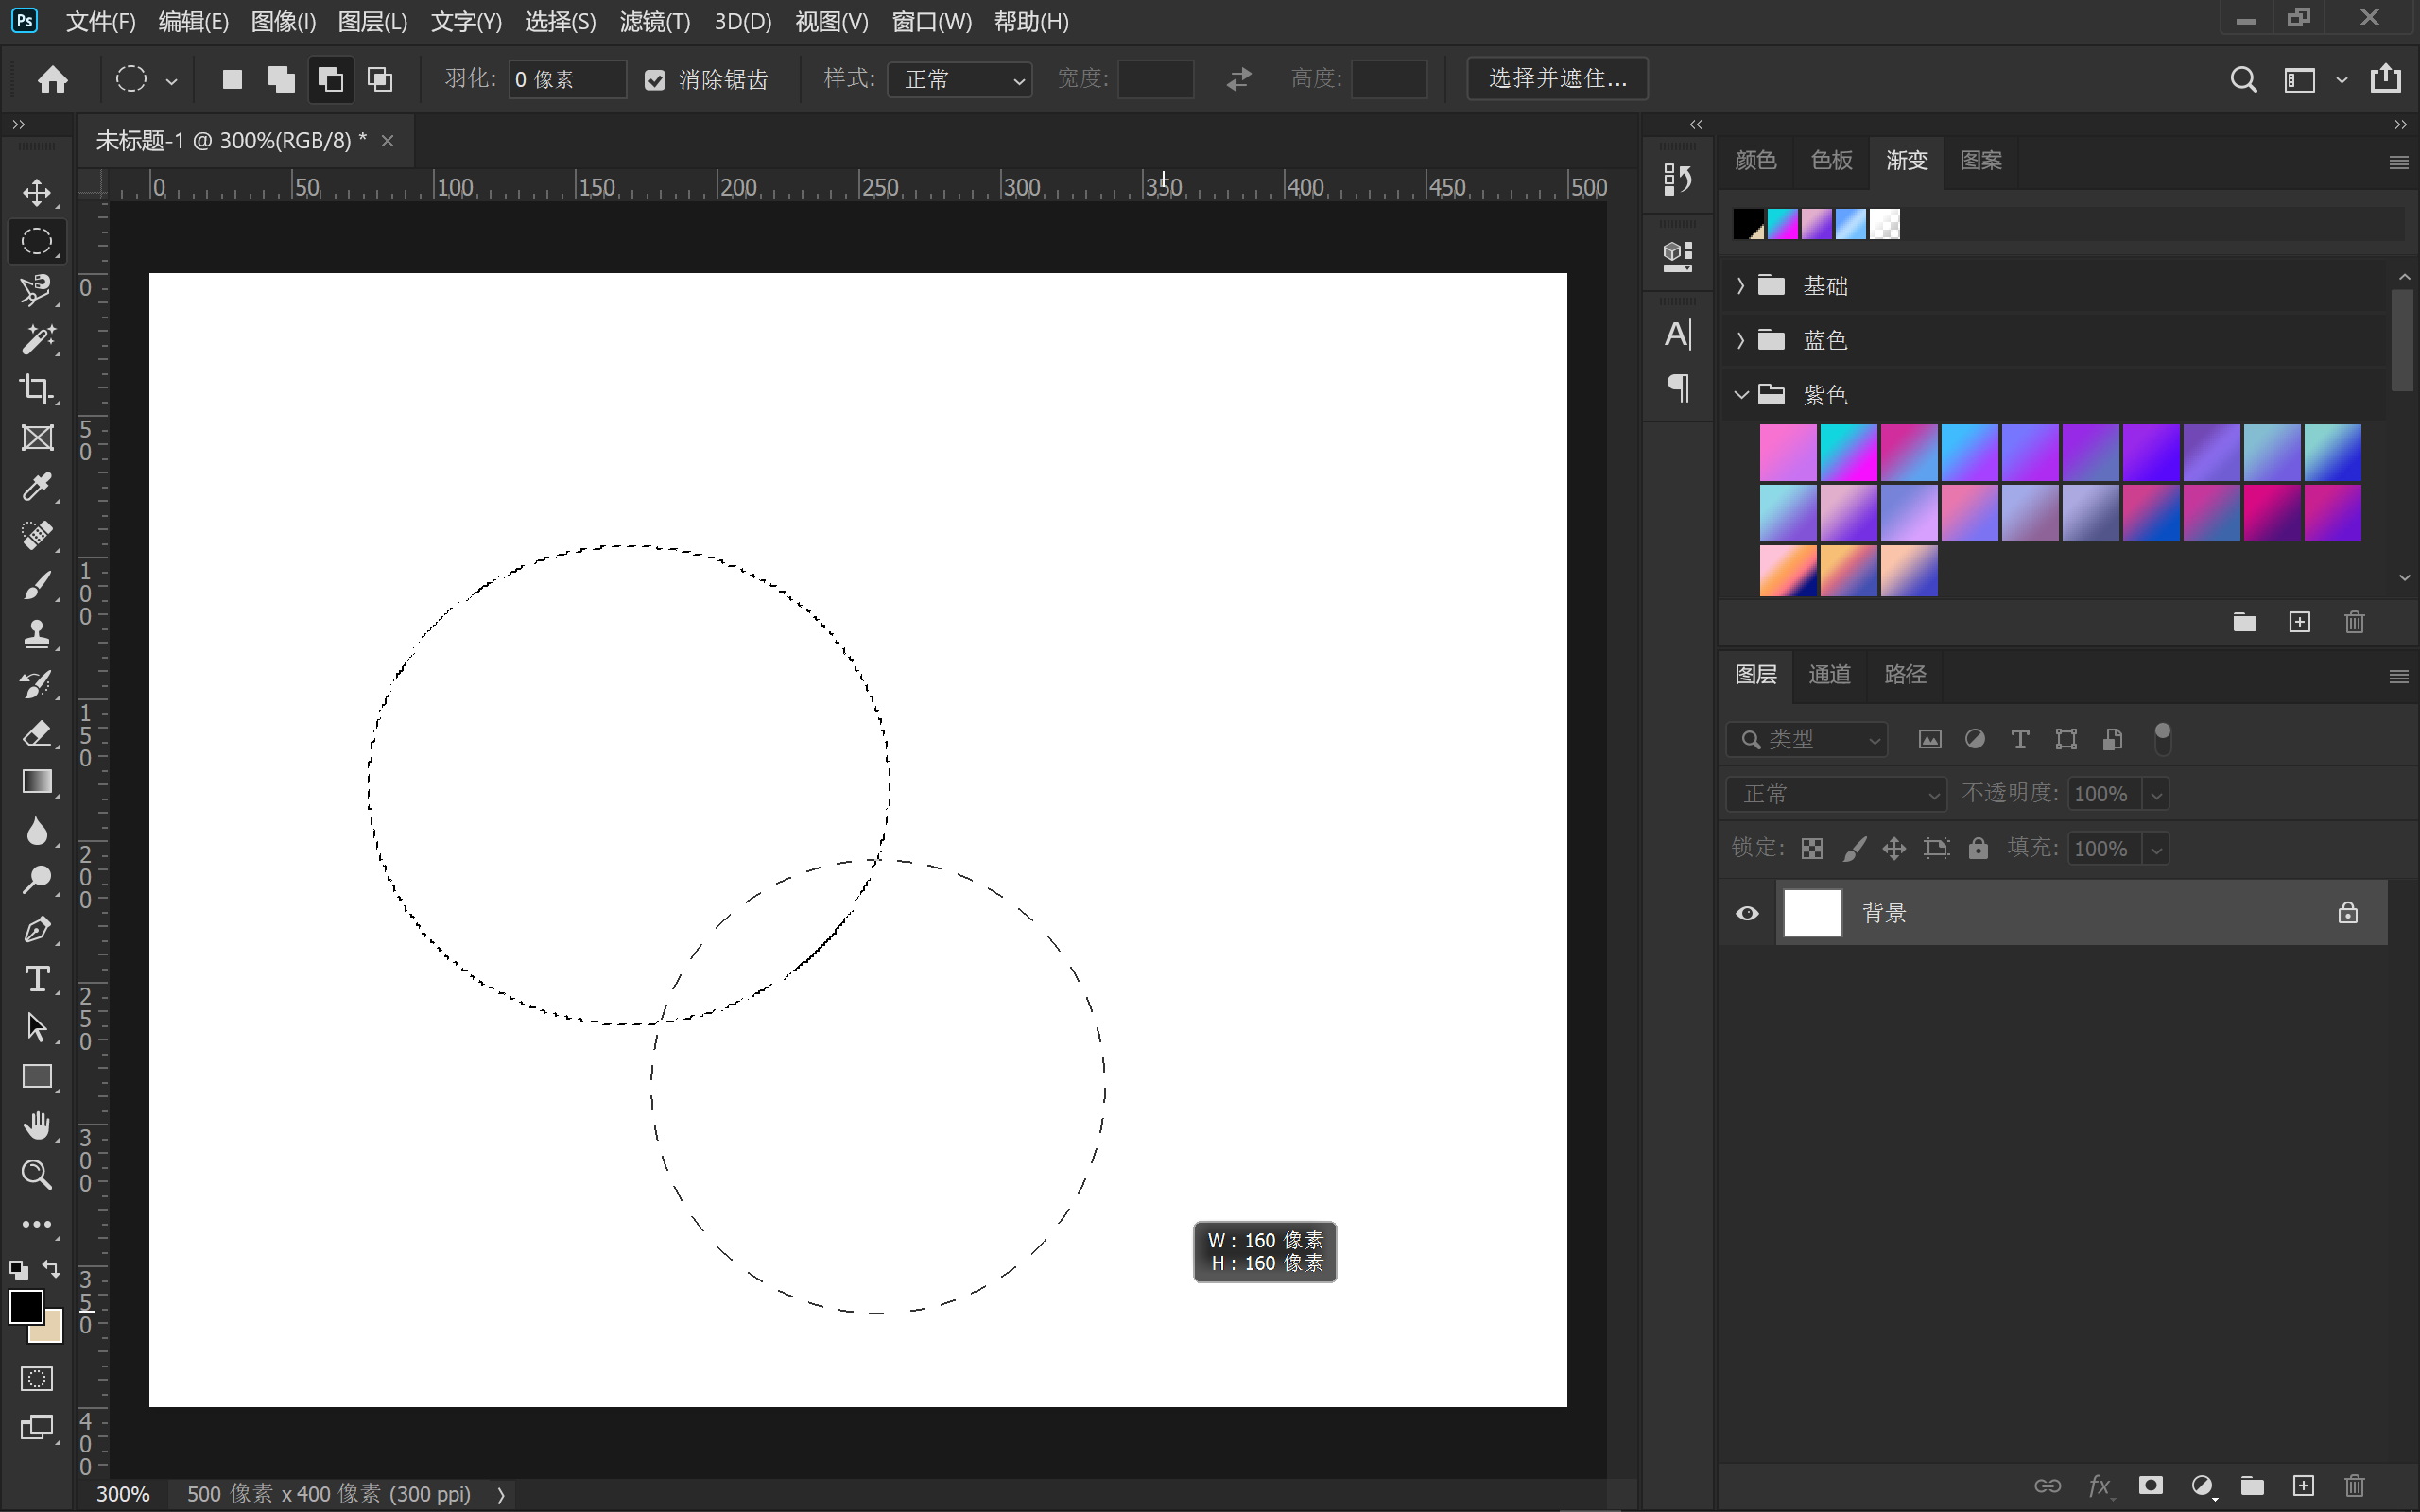Toggle the layer filter on/off switch
Image resolution: width=2420 pixels, height=1512 pixels.
pyautogui.click(x=2162, y=739)
